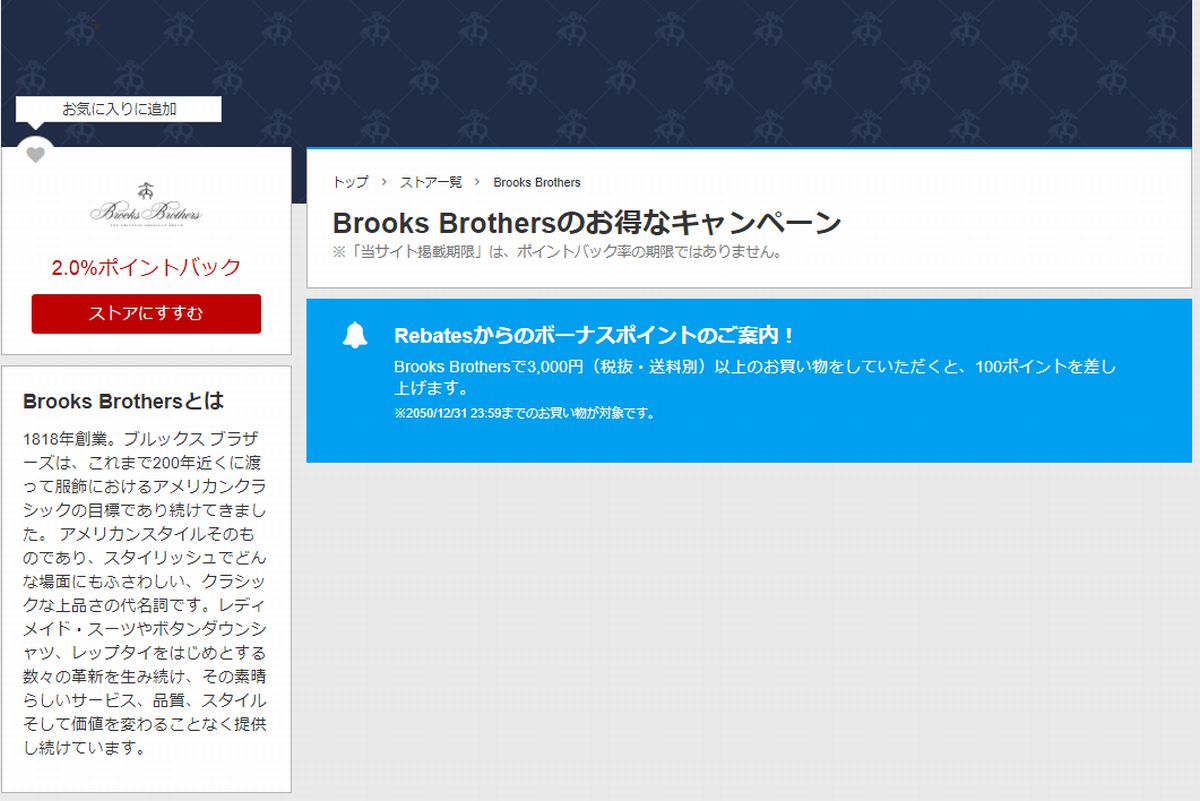Click the Brooks Brothersとは heading

coord(123,401)
